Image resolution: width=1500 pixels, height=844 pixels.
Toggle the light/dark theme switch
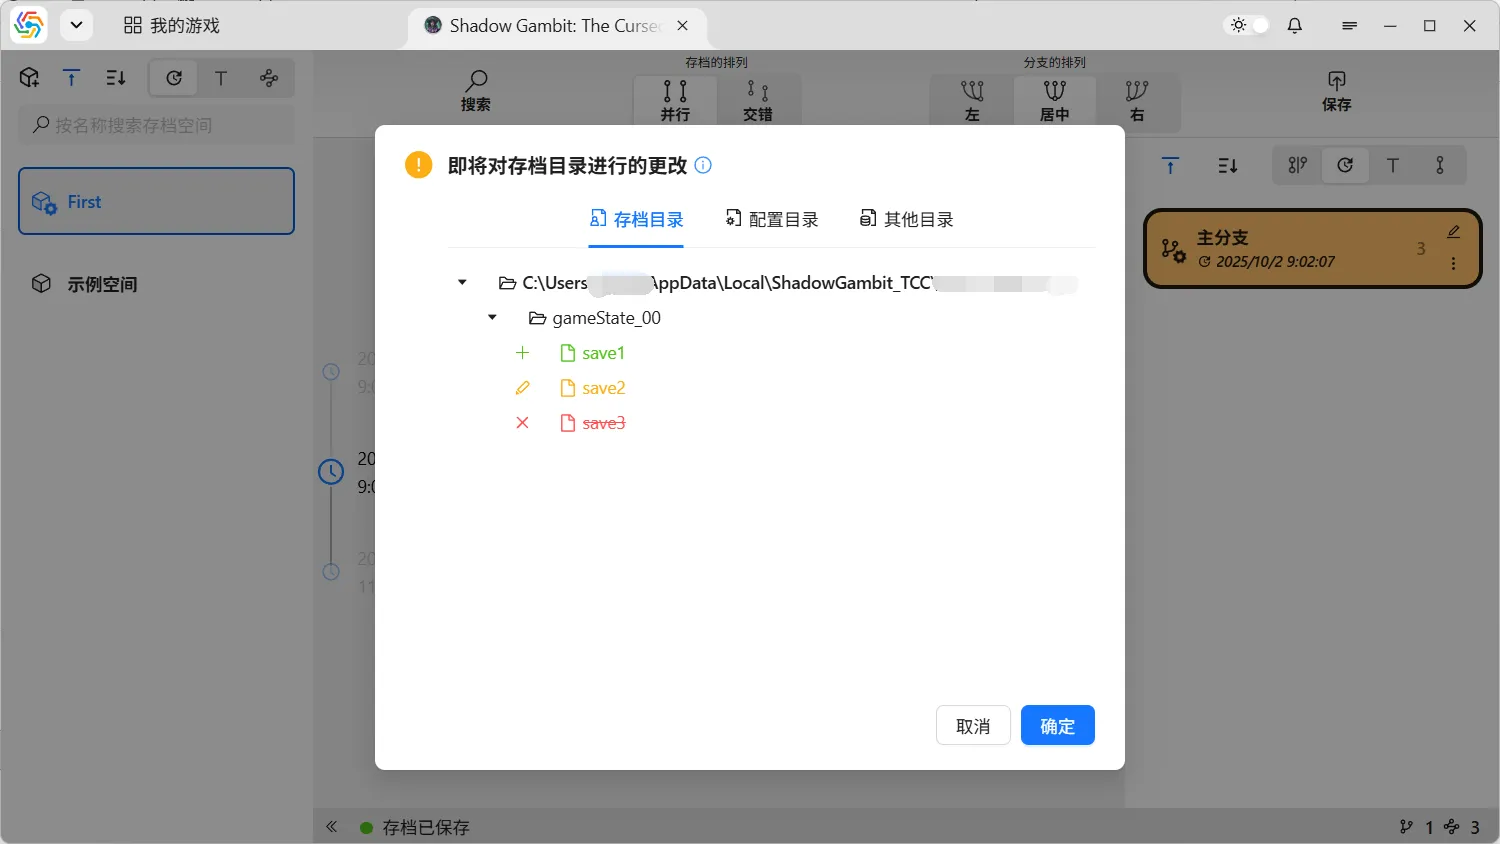click(x=1249, y=26)
